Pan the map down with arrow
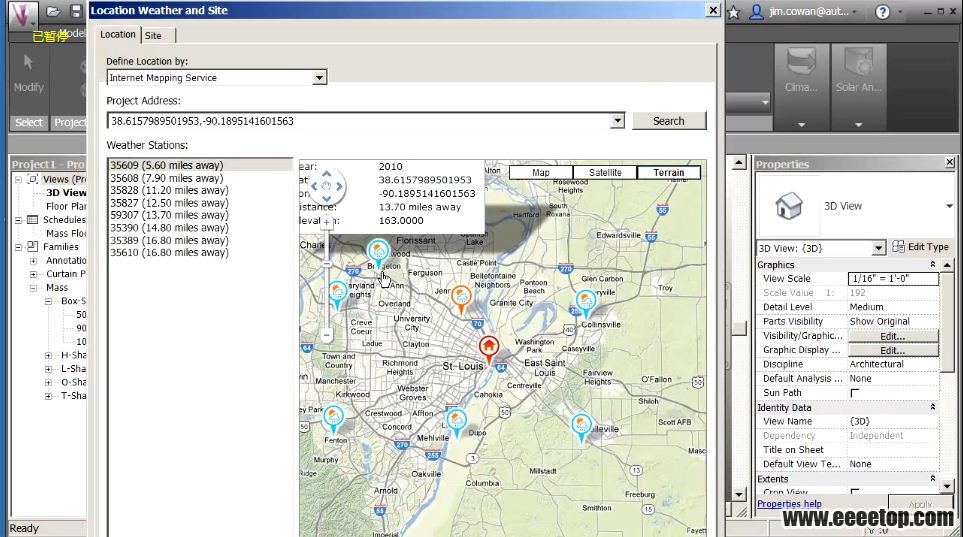 [x=326, y=198]
